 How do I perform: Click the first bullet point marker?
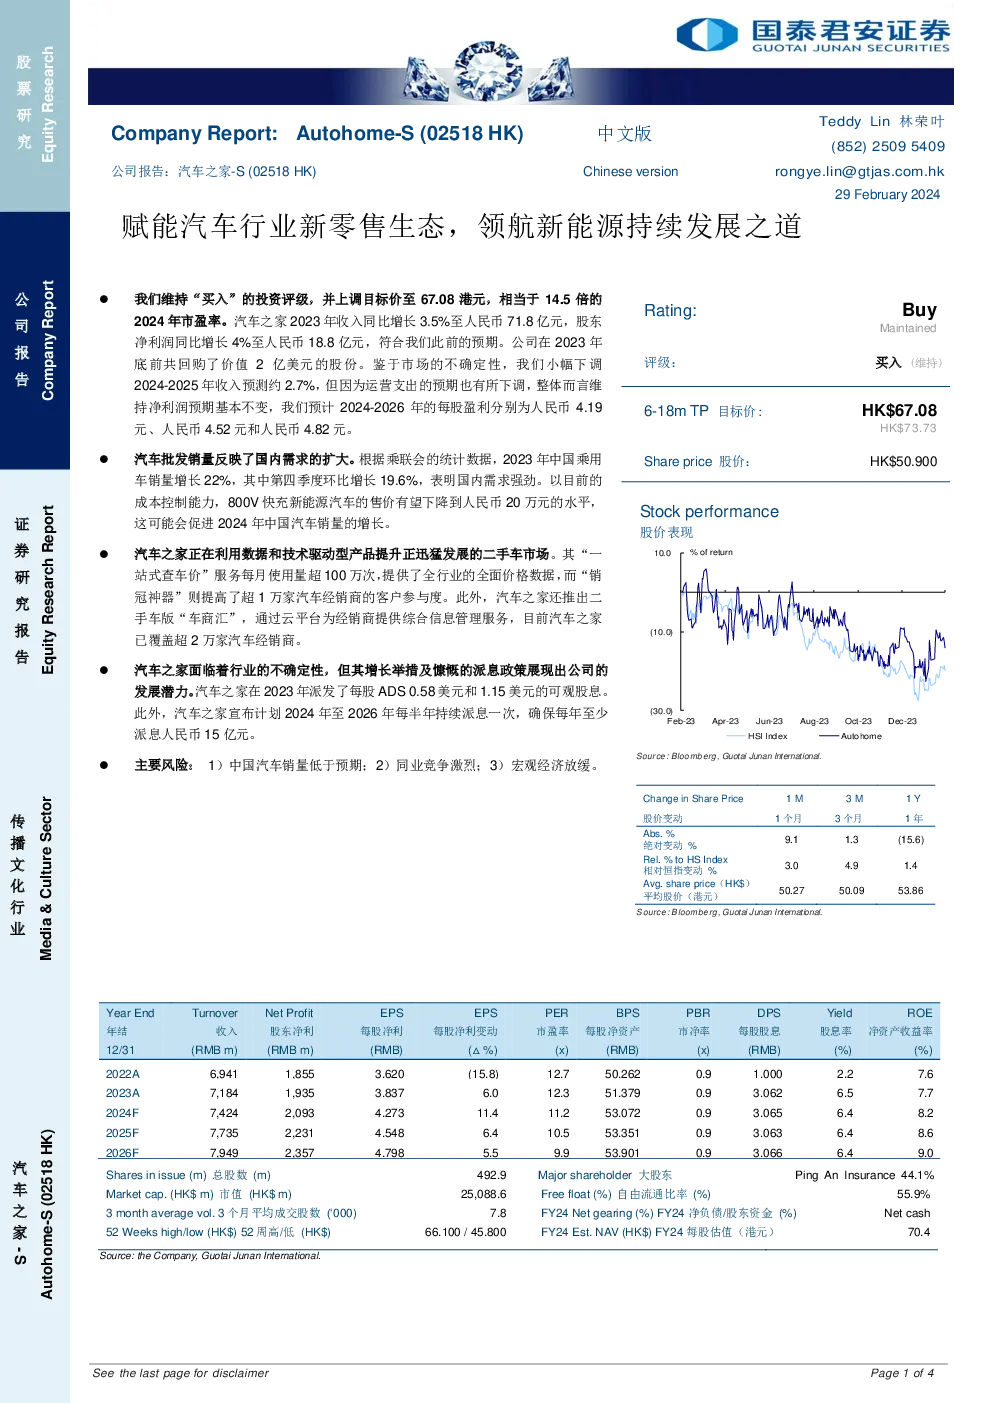pyautogui.click(x=103, y=299)
